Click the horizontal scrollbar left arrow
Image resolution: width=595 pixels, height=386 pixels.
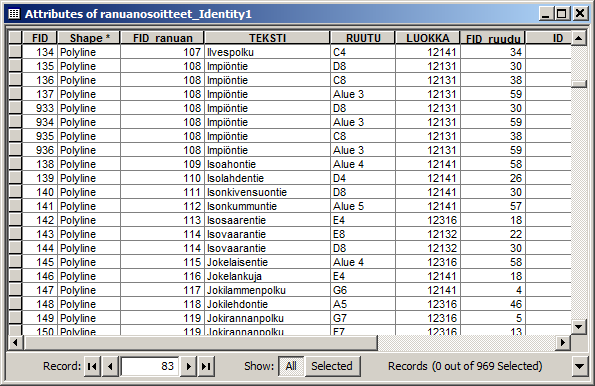coord(16,343)
